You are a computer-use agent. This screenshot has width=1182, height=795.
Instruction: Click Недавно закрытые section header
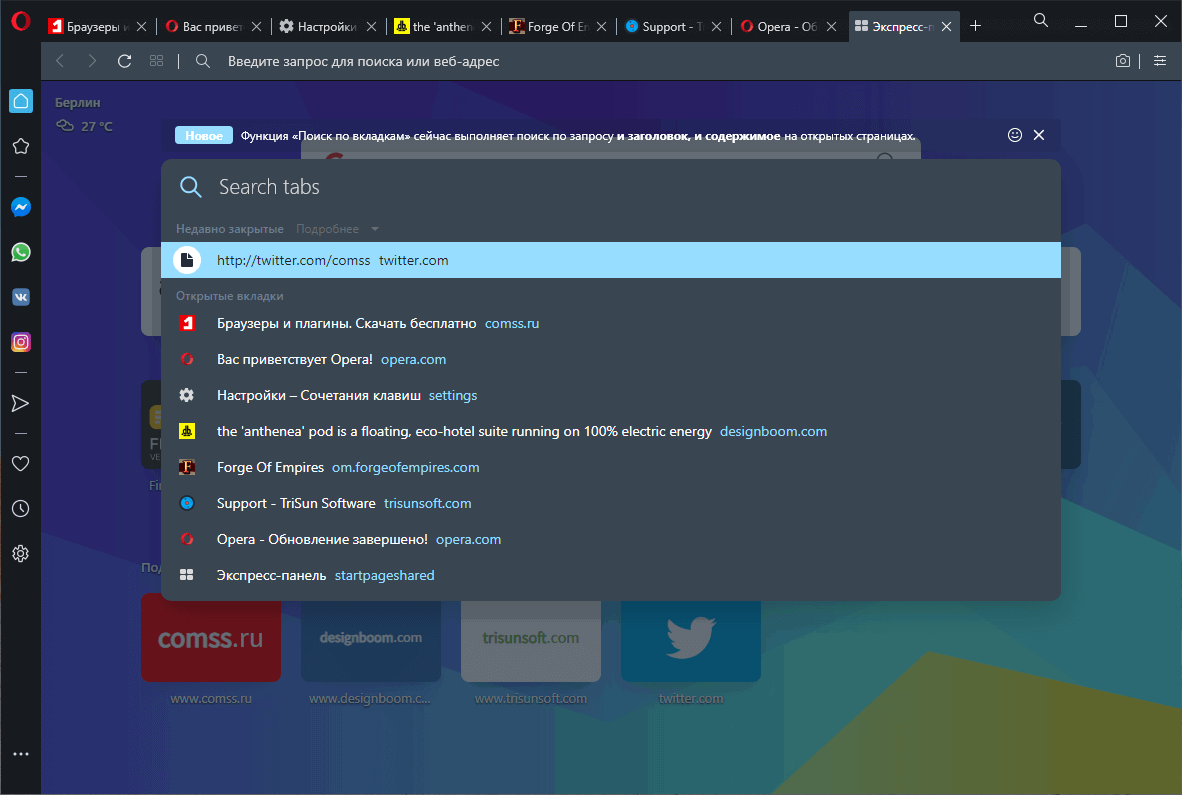point(230,229)
